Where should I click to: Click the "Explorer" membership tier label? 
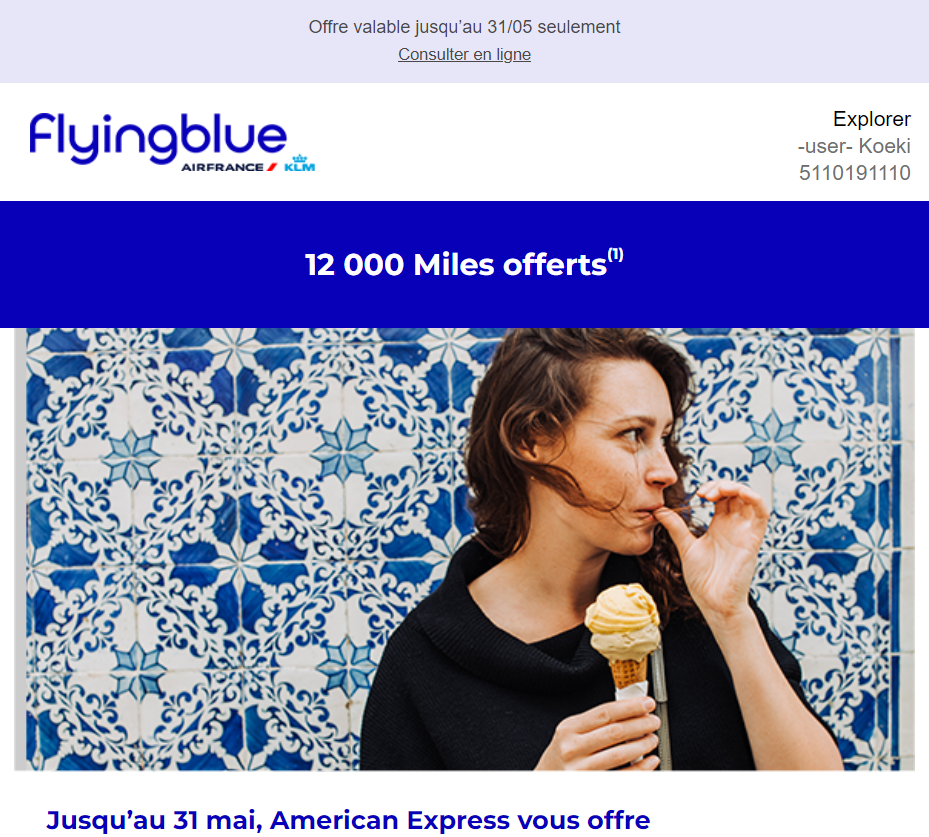[872, 119]
